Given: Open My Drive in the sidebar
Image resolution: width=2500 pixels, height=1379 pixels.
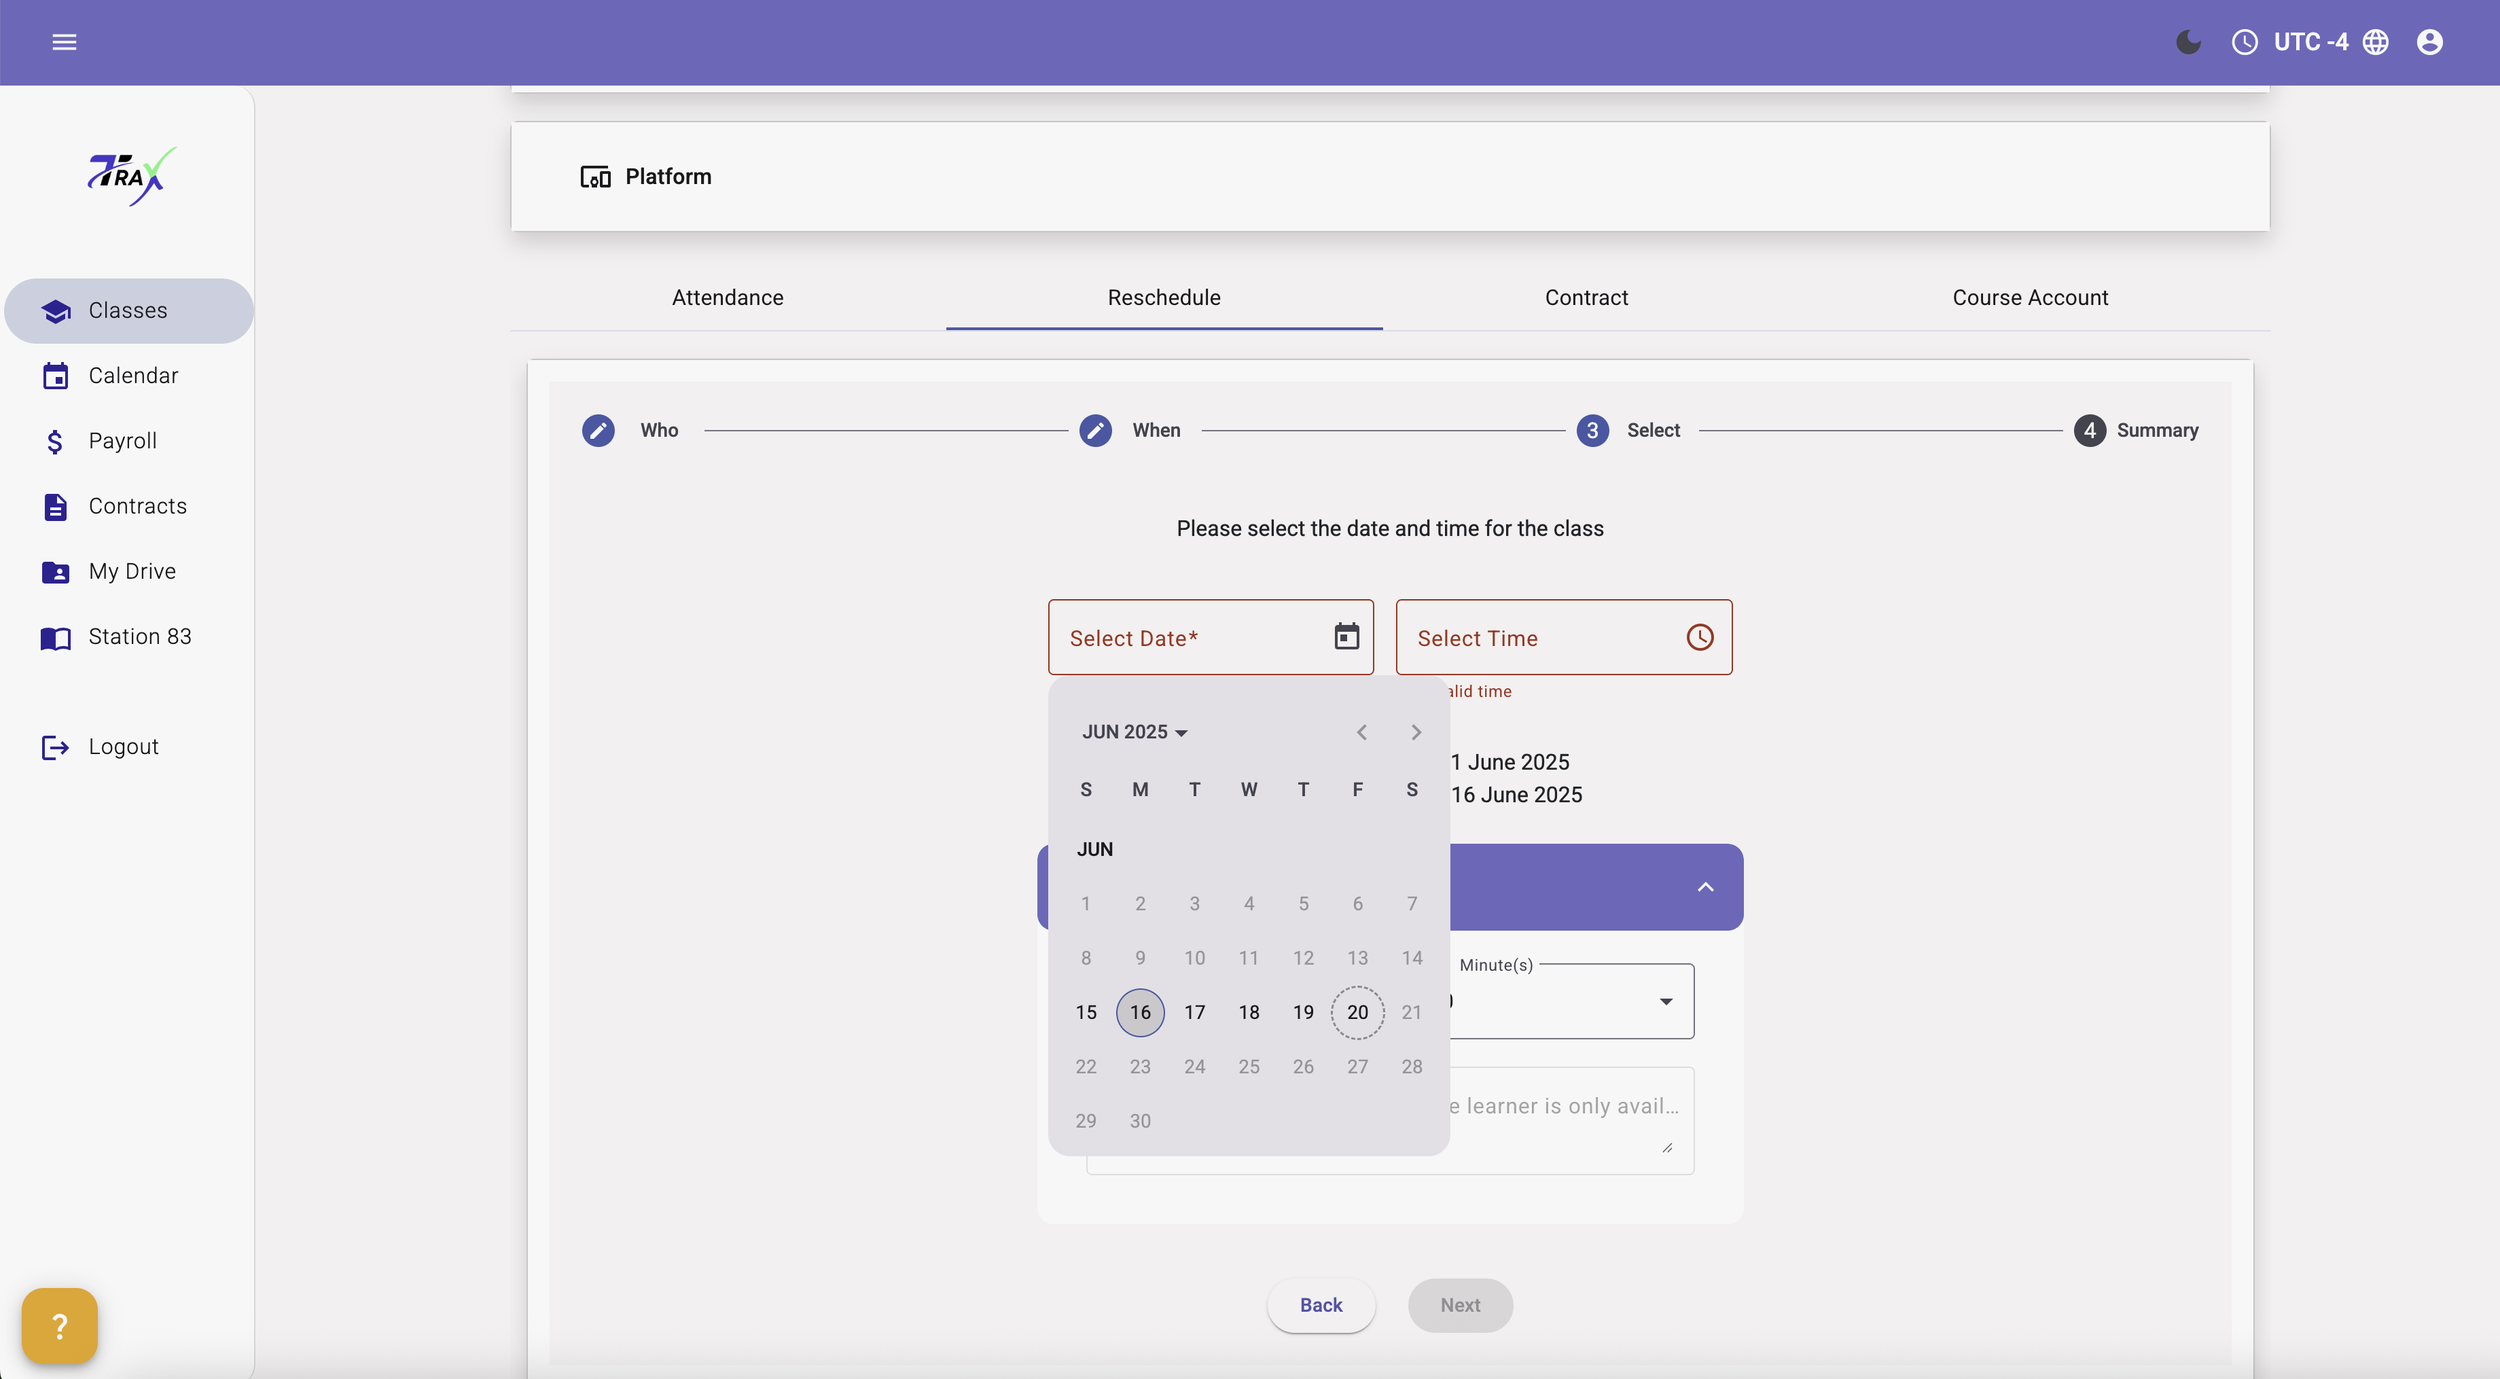Looking at the screenshot, I should [x=131, y=571].
